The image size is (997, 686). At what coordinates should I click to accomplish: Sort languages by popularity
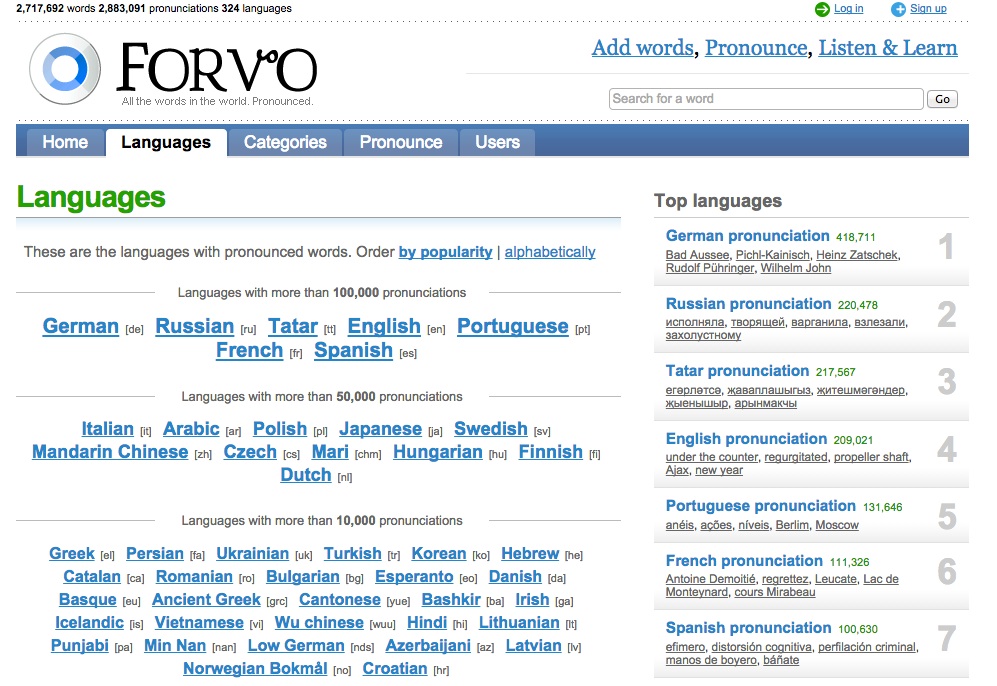[445, 252]
